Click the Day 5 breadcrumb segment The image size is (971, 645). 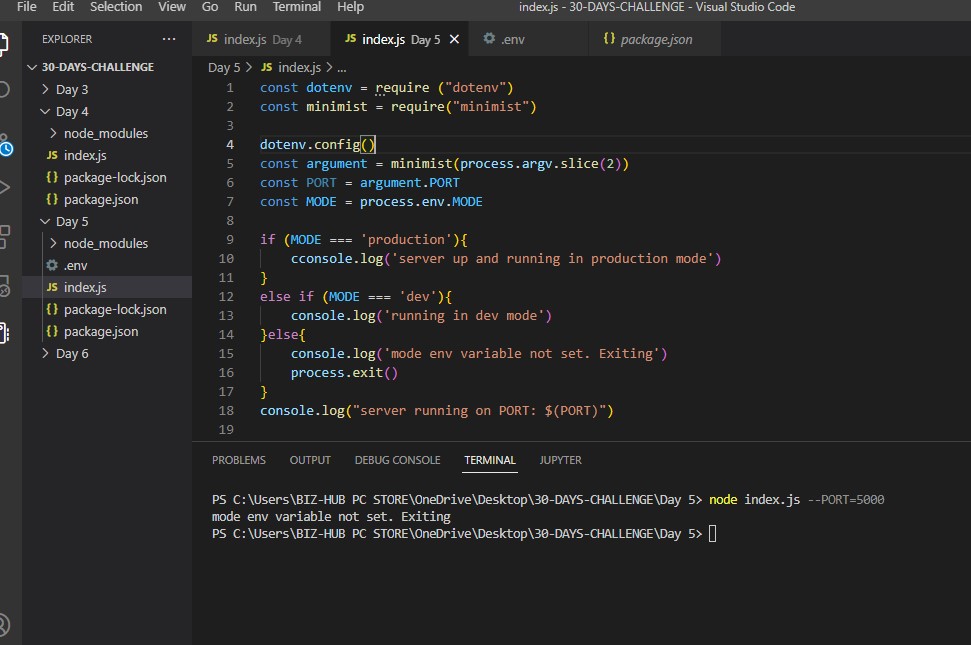[x=224, y=67]
